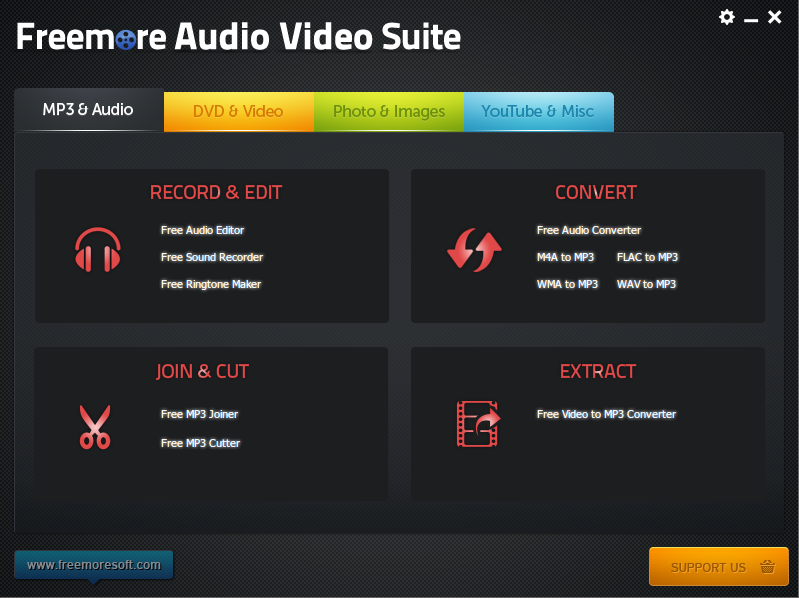Open settings via the gear icon
799x598 pixels.
pos(727,17)
